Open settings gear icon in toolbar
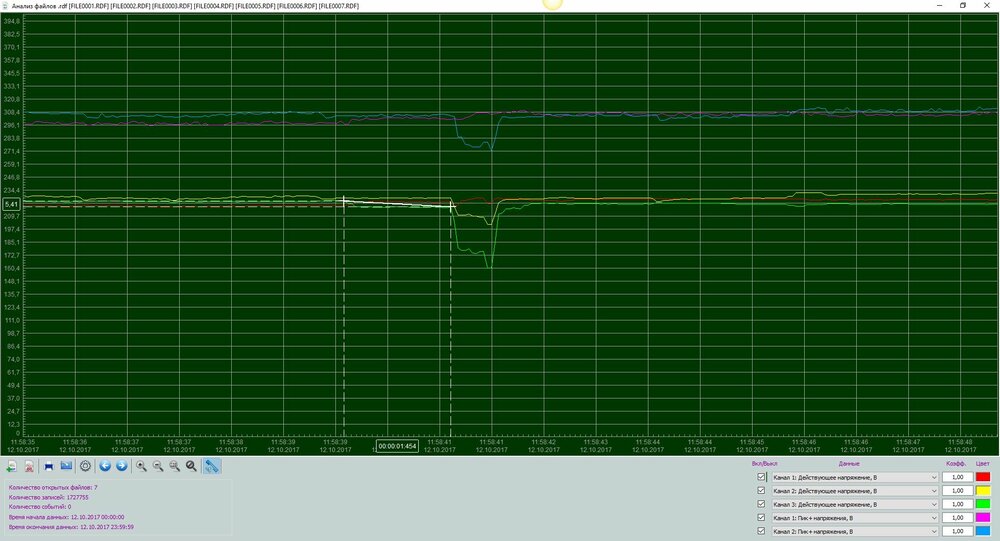 (x=85, y=466)
